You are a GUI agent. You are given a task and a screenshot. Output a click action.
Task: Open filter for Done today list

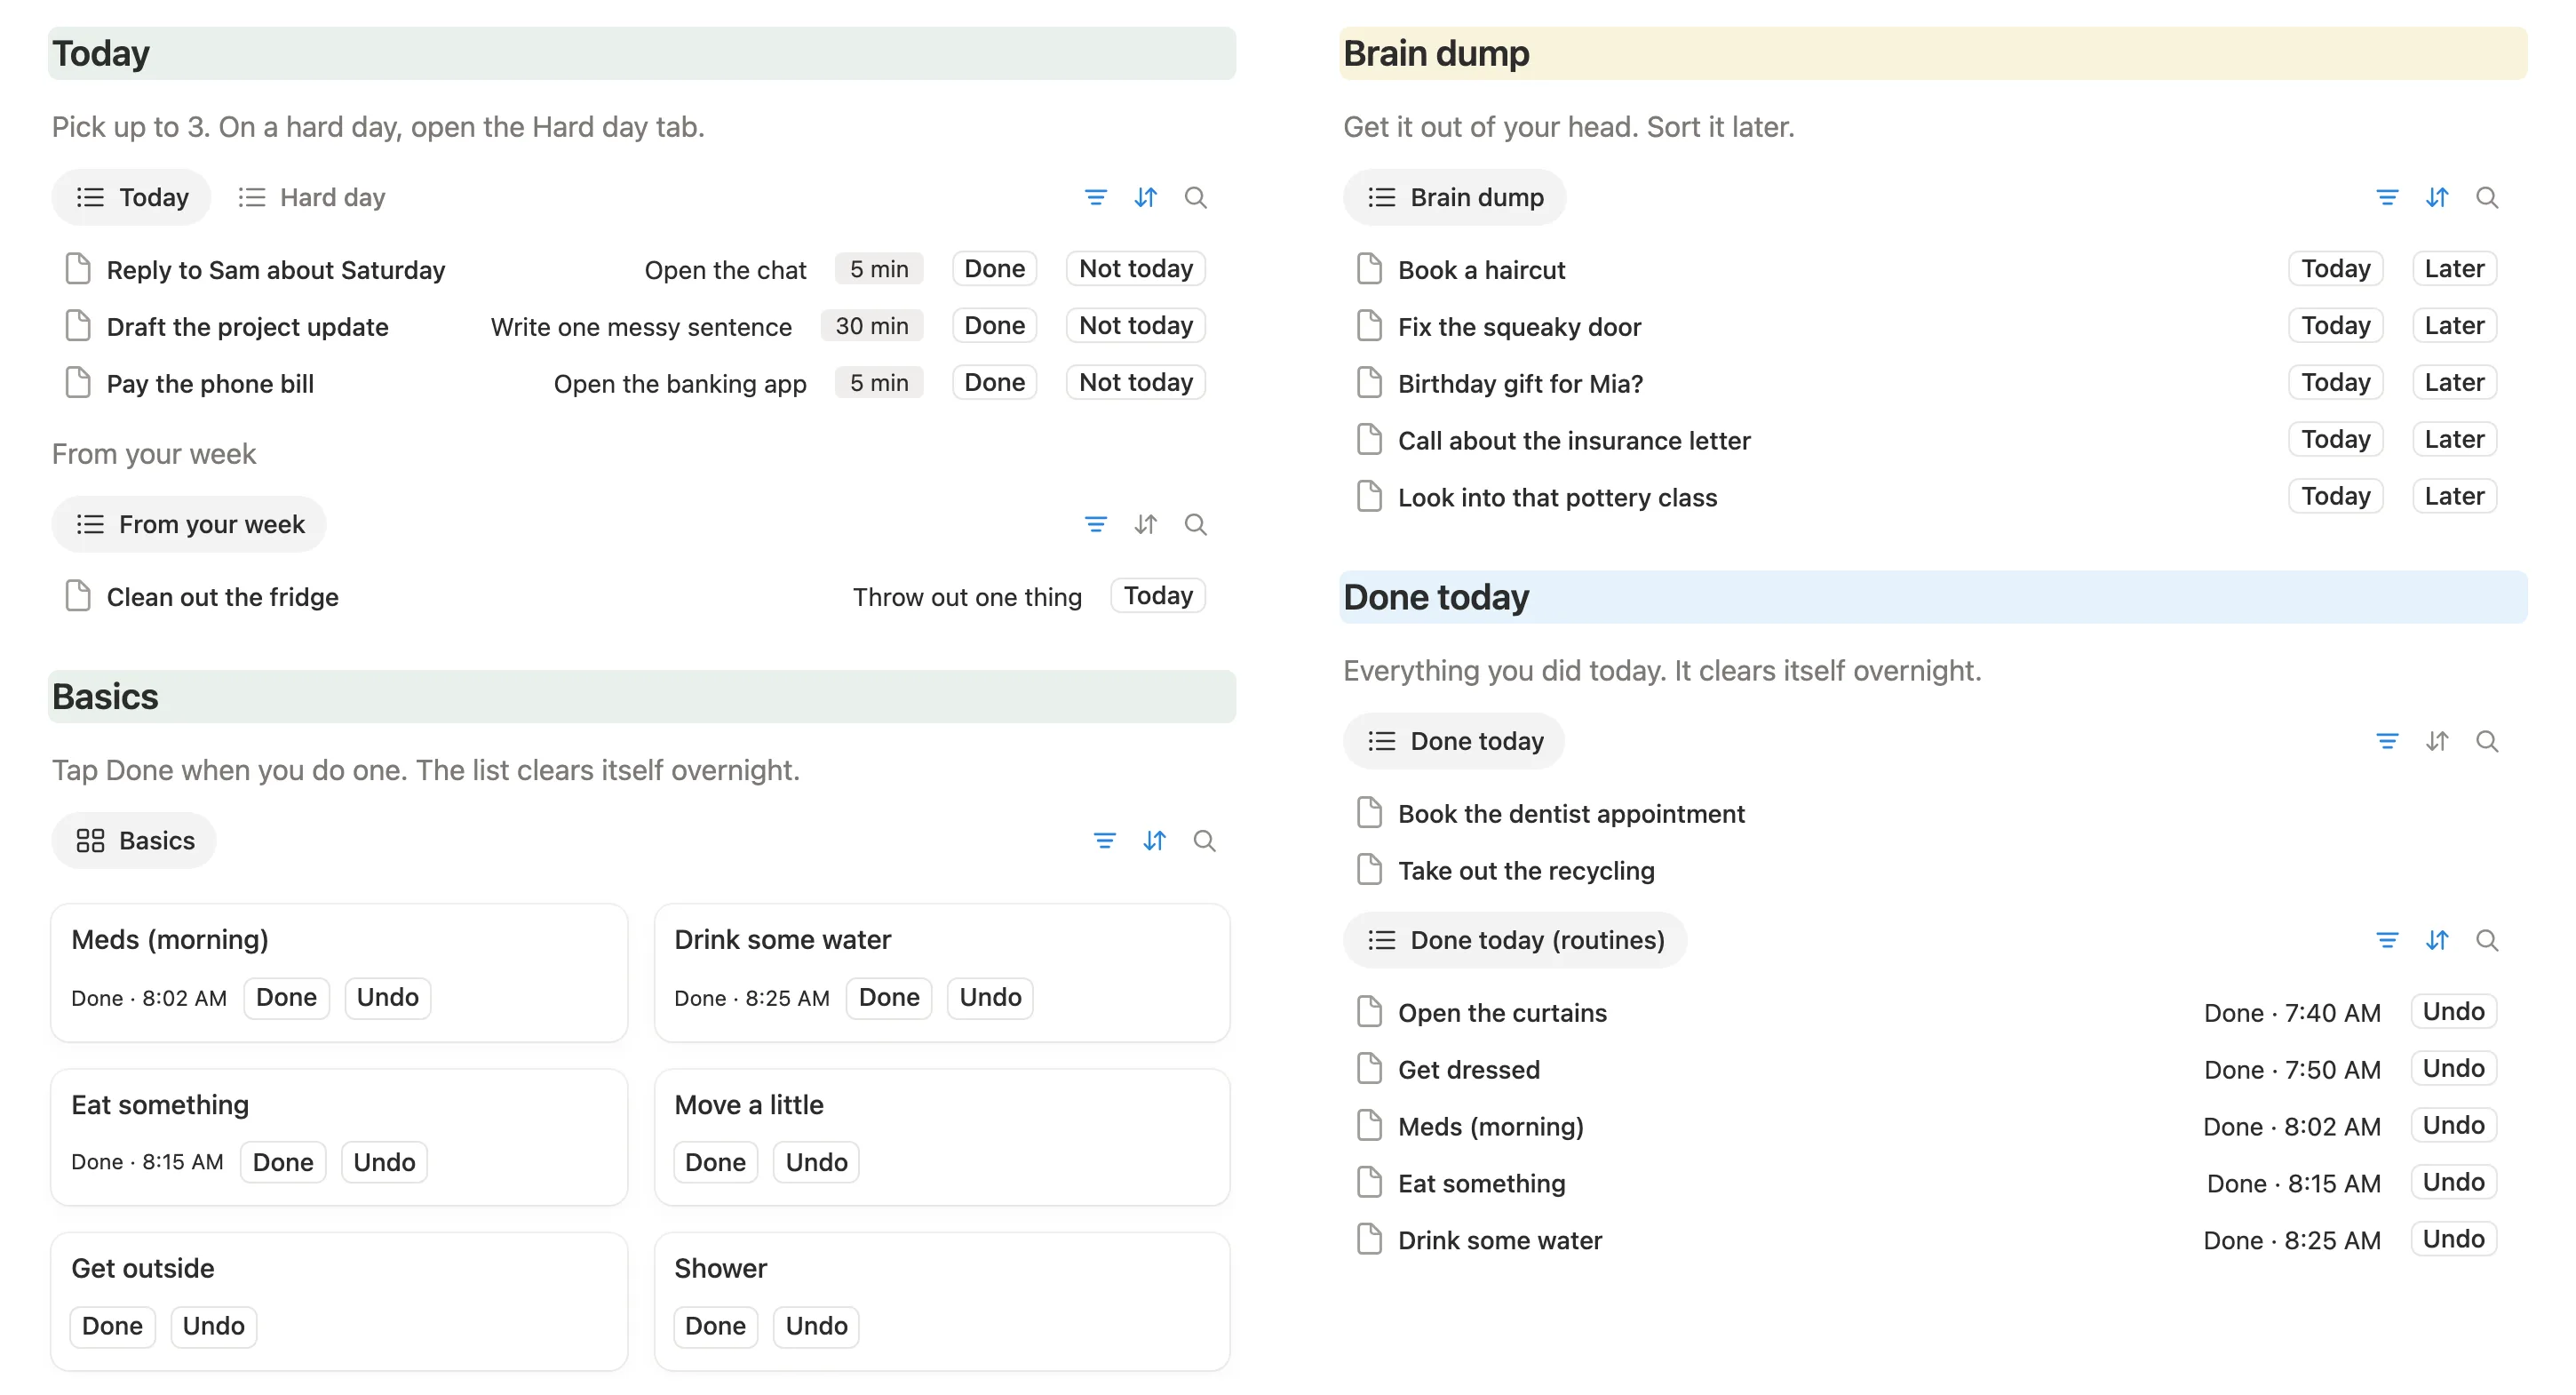(2386, 741)
